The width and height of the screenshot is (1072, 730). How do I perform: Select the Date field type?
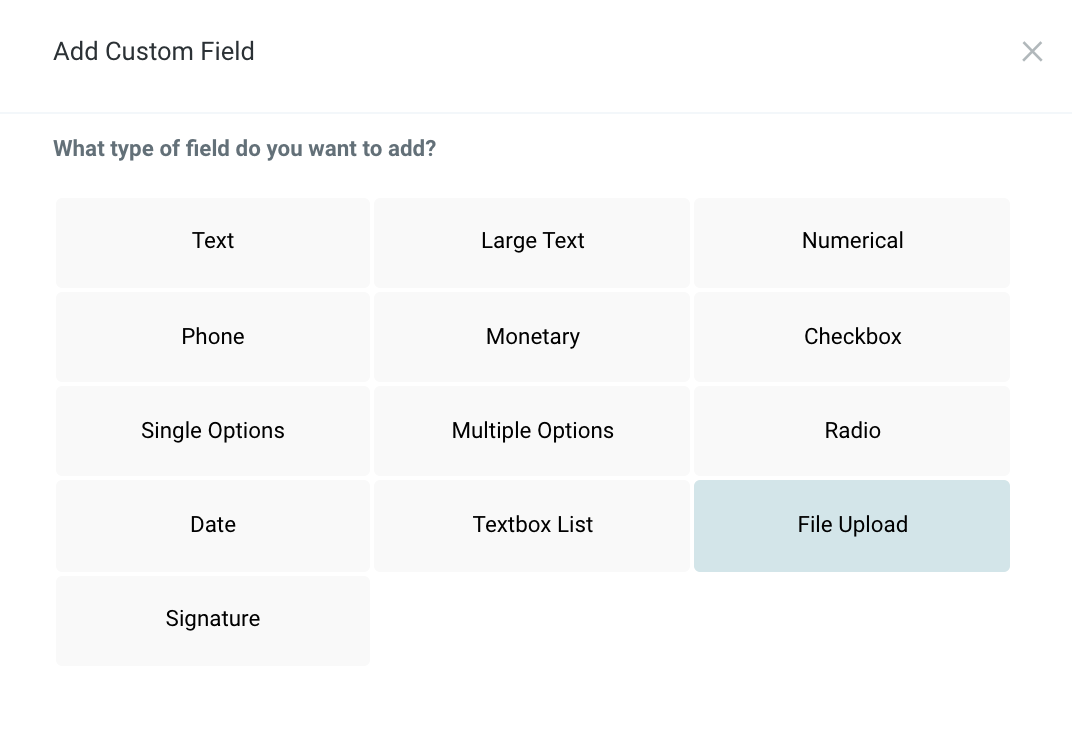pyautogui.click(x=213, y=525)
